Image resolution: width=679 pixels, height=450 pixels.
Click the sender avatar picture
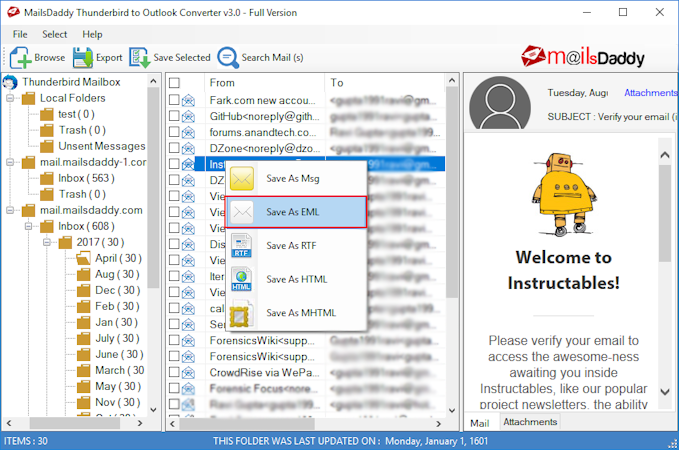(x=500, y=103)
